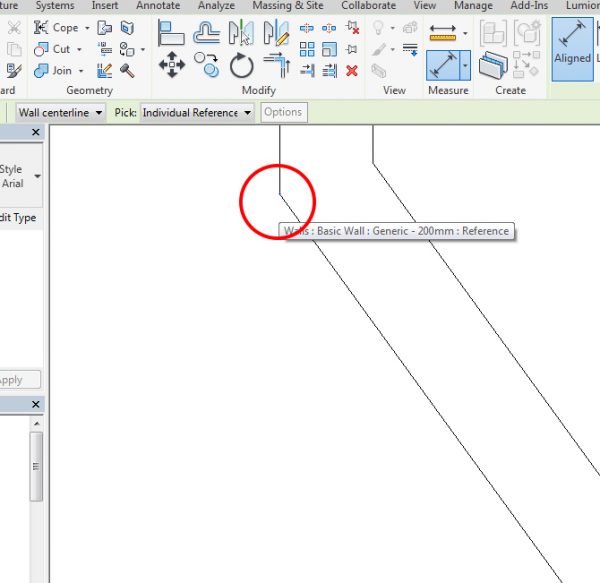Viewport: 600px width, 583px height.
Task: Select the Move tool with four arrows
Action: [x=173, y=67]
